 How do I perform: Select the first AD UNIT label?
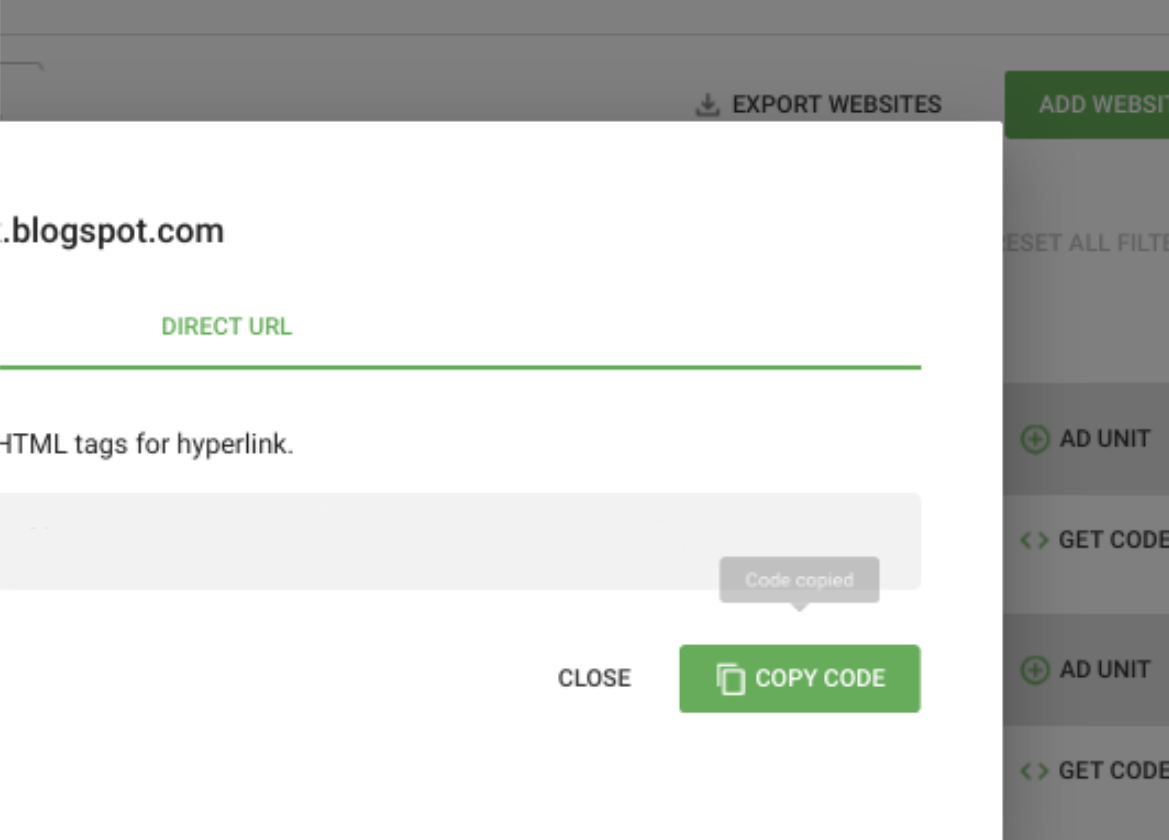(x=1105, y=439)
